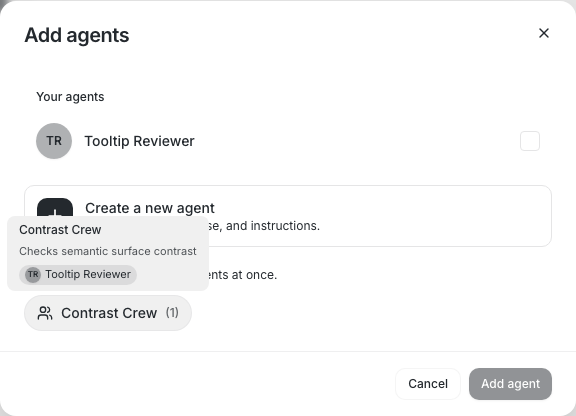Click Tooltip Reviewer chip inside the tooltip
This screenshot has width=576, height=416.
[x=78, y=275]
